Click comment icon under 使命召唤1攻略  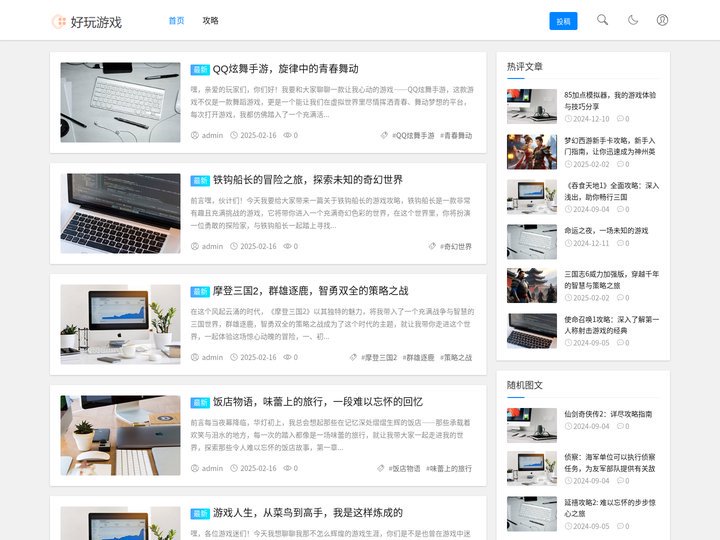click(x=620, y=343)
